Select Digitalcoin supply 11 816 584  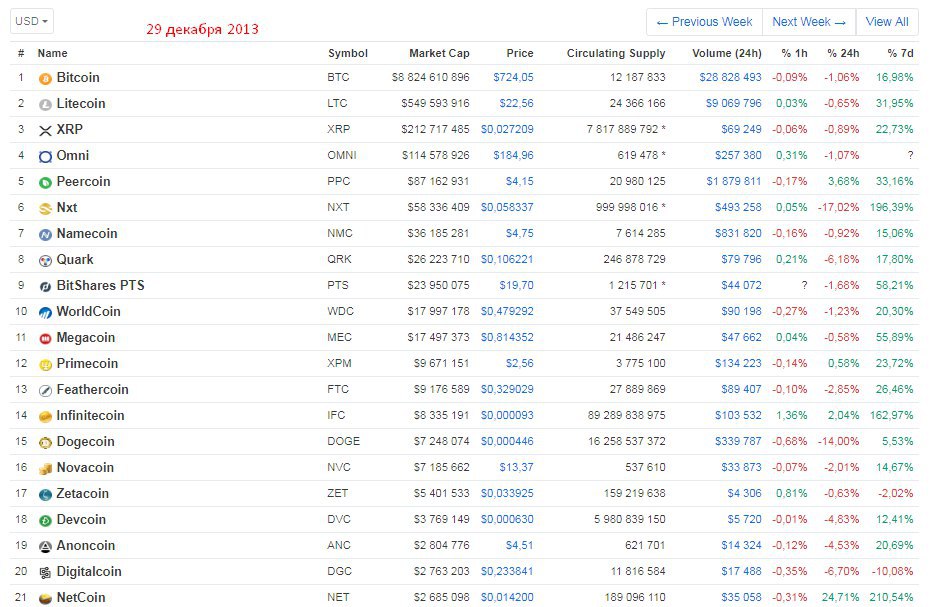pyautogui.click(x=638, y=572)
